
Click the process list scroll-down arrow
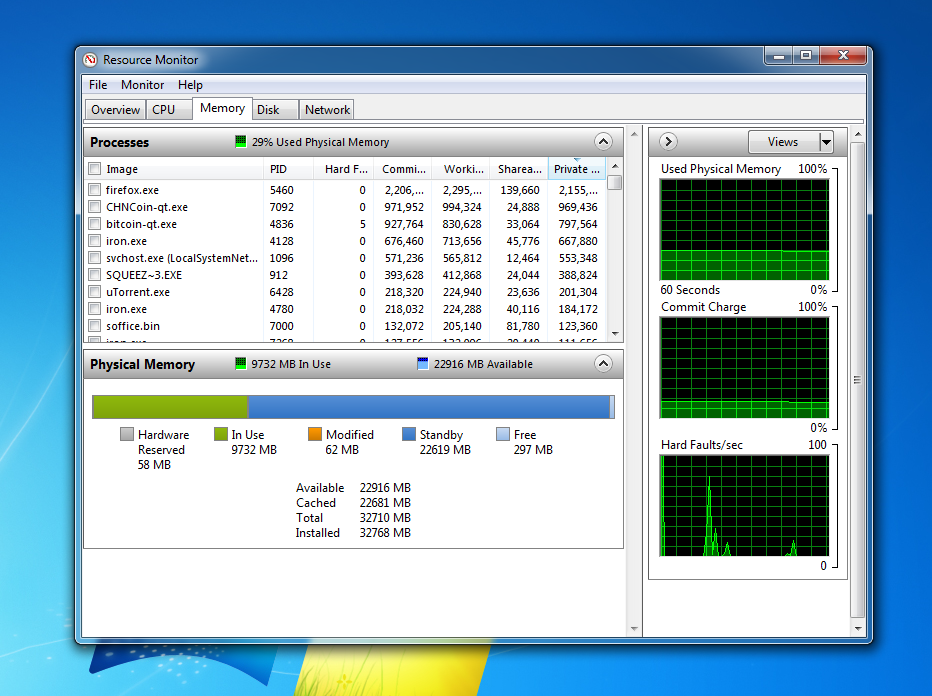click(x=615, y=333)
